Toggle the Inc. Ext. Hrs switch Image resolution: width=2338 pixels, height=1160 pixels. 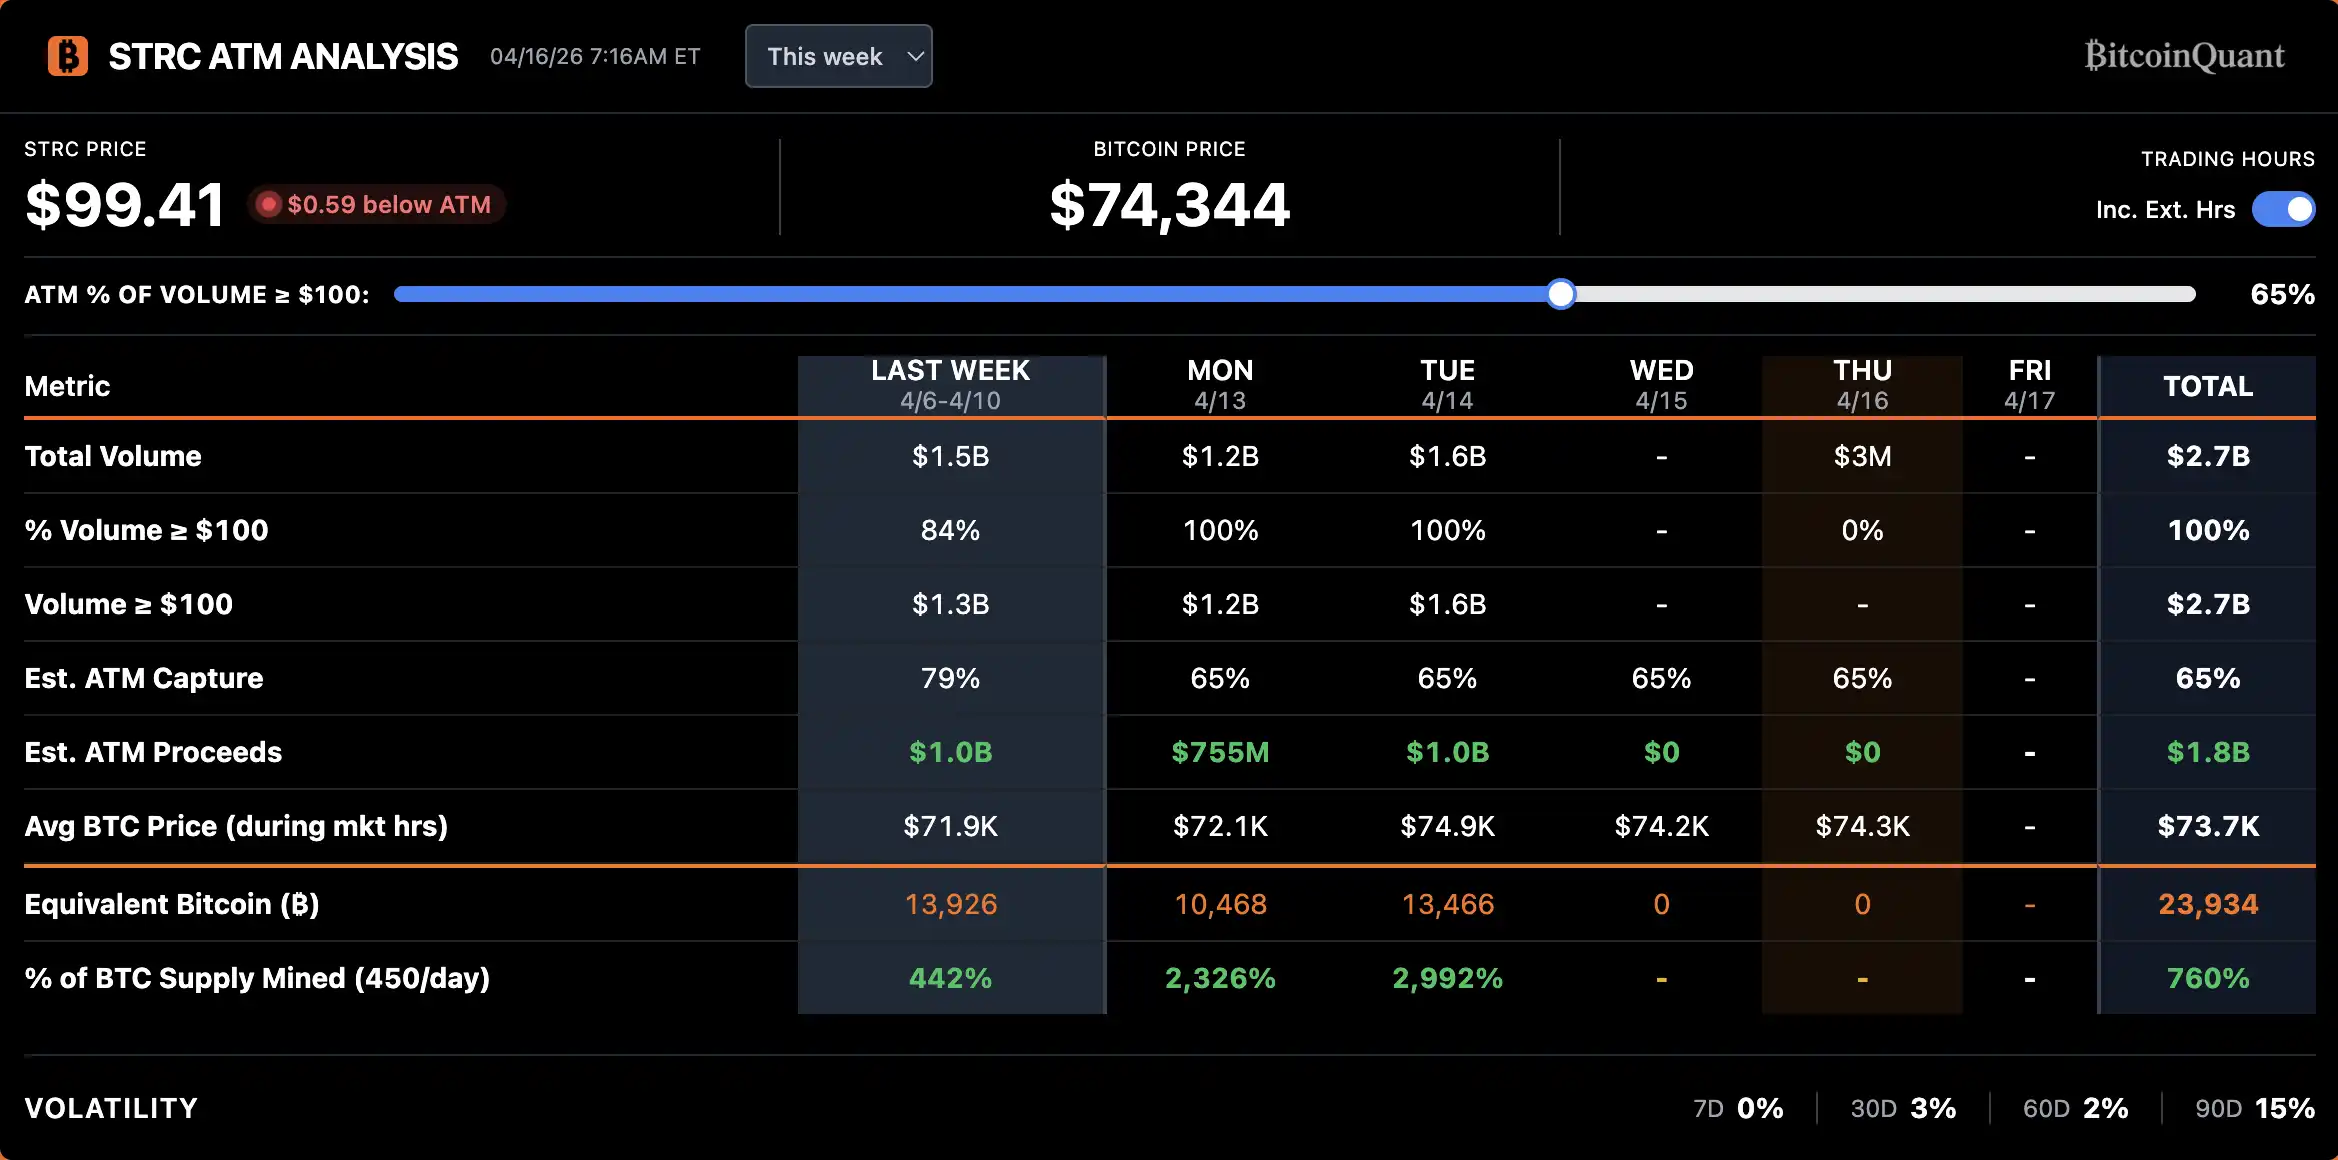pos(2283,209)
